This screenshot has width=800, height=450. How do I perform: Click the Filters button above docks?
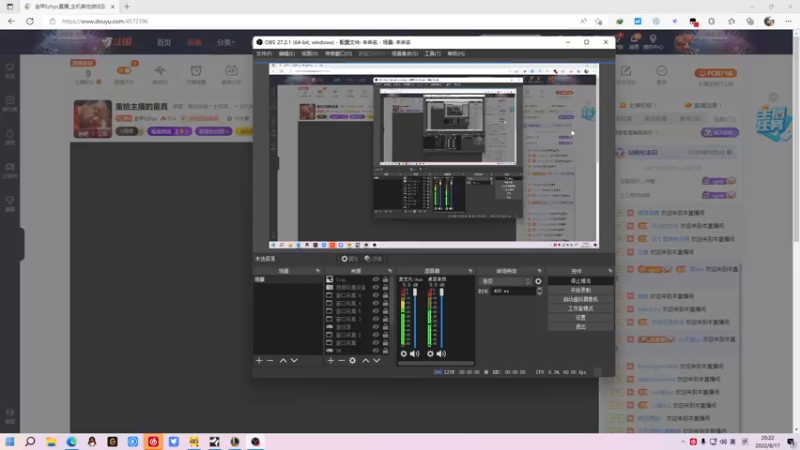coord(373,259)
